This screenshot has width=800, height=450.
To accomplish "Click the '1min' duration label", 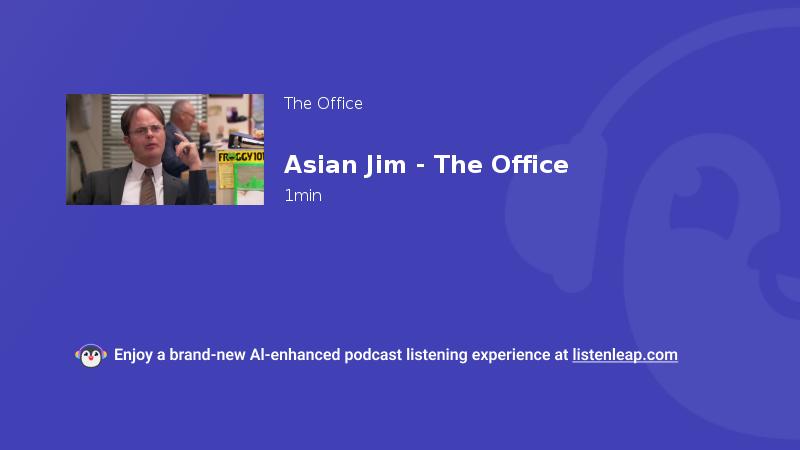I will [x=303, y=196].
